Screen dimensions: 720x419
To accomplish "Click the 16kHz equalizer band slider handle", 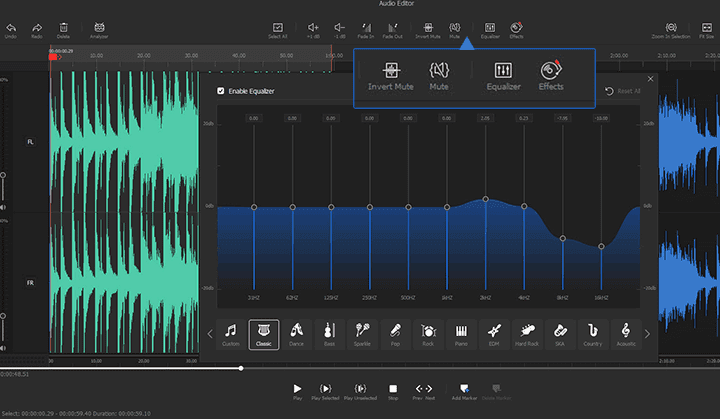I will (x=601, y=246).
